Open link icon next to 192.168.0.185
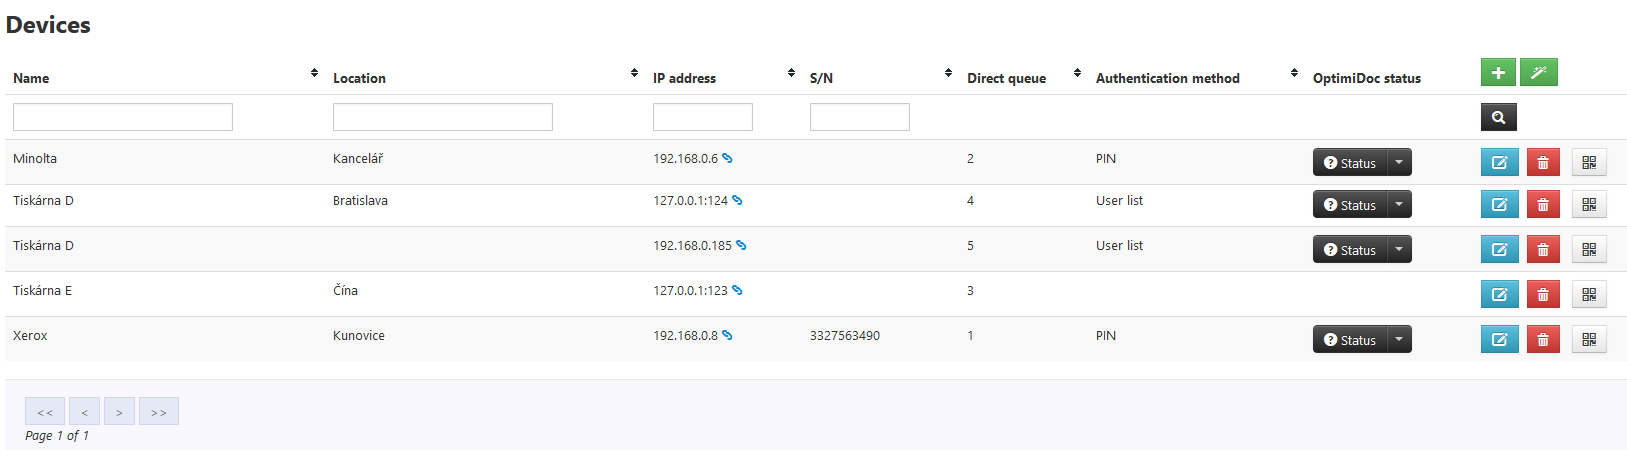1627x450 pixels. coord(741,246)
